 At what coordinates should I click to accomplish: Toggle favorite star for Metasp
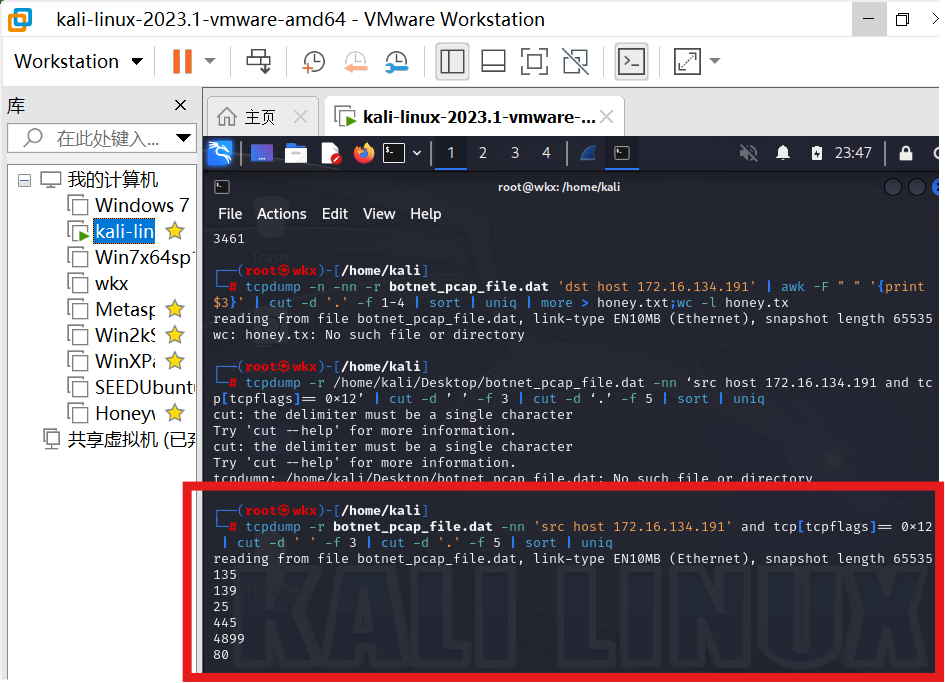[x=175, y=309]
